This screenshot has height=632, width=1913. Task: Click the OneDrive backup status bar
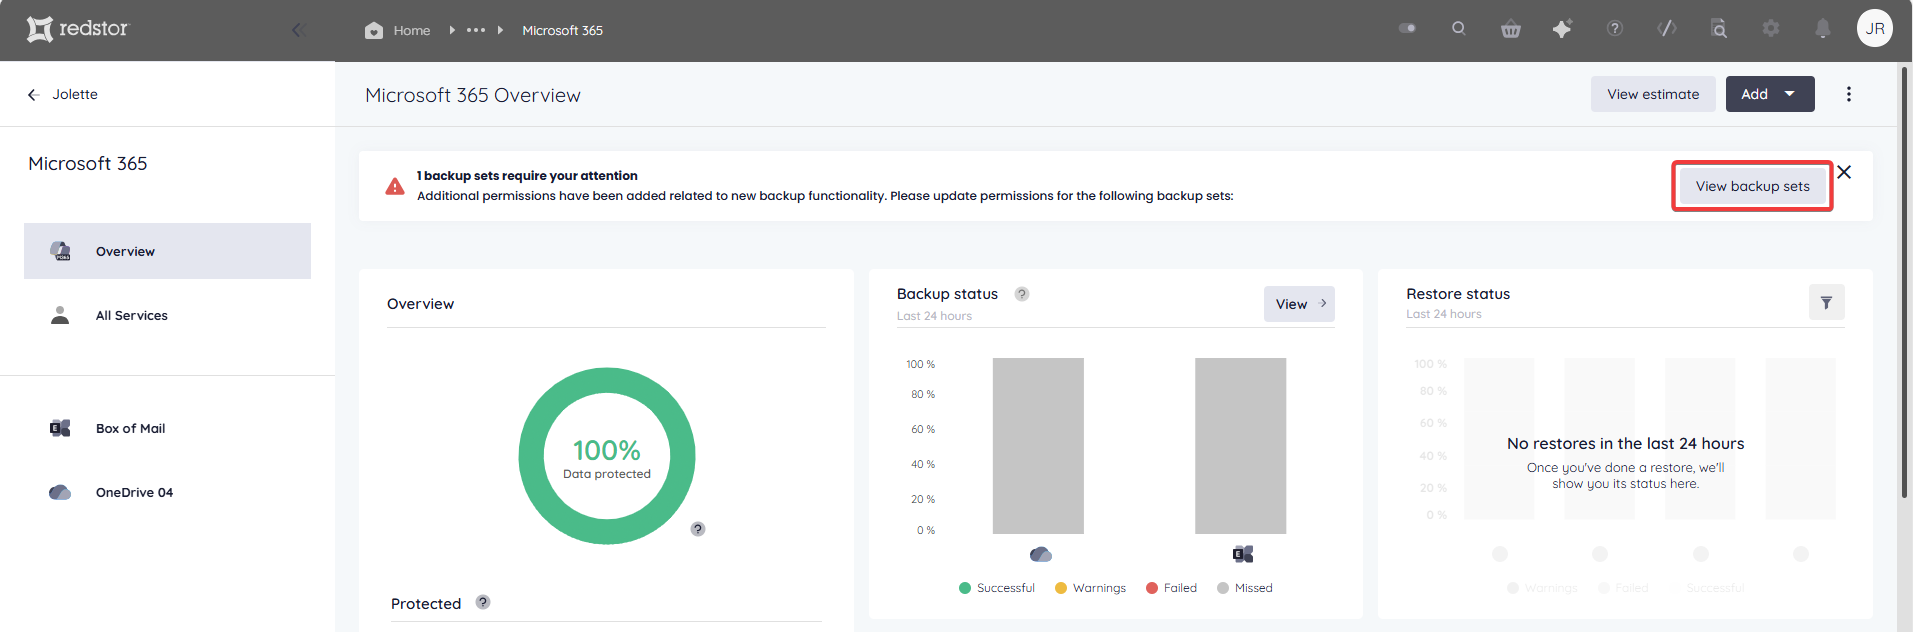[x=1038, y=446]
